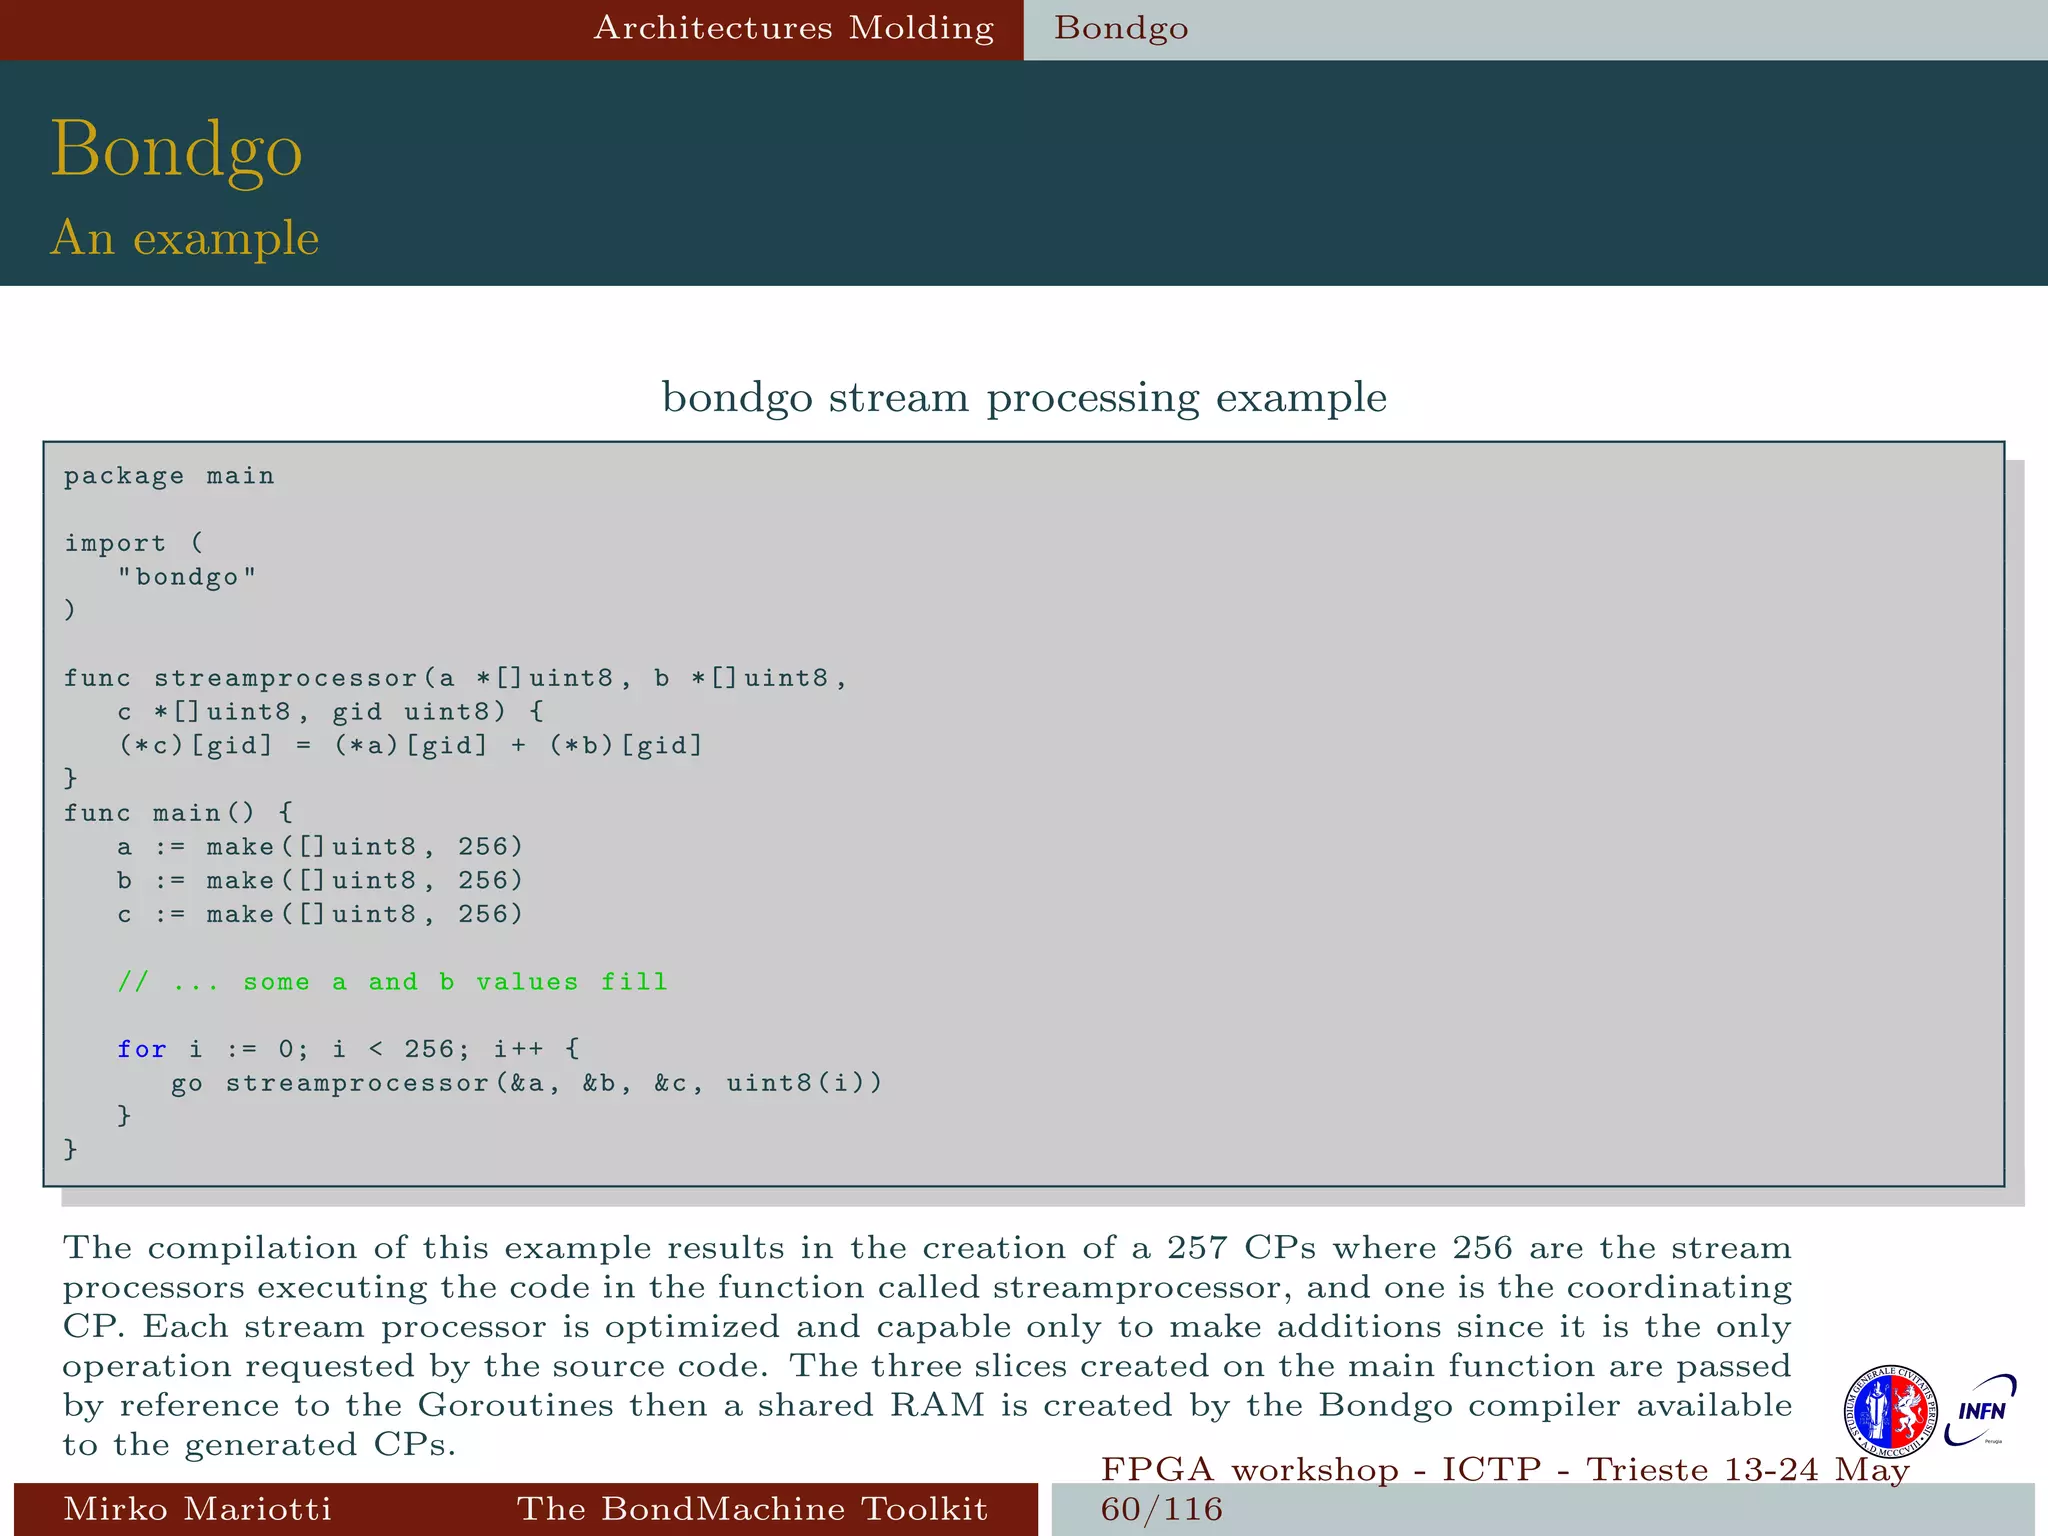
Task: Click the University of Perugia seal logo
Action: click(1890, 1411)
